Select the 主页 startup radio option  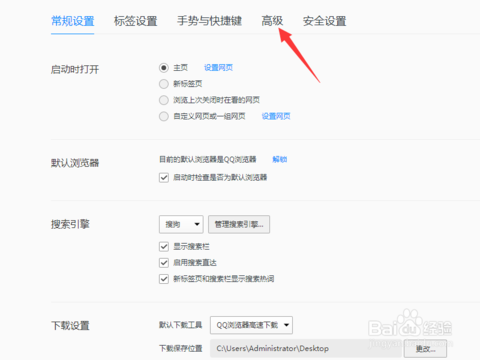(x=164, y=68)
